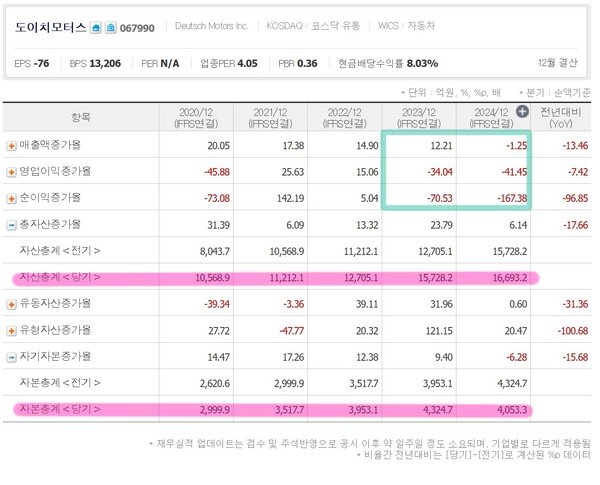The image size is (600, 485).
Task: Select the 2021/12 column header
Action: coord(270,118)
